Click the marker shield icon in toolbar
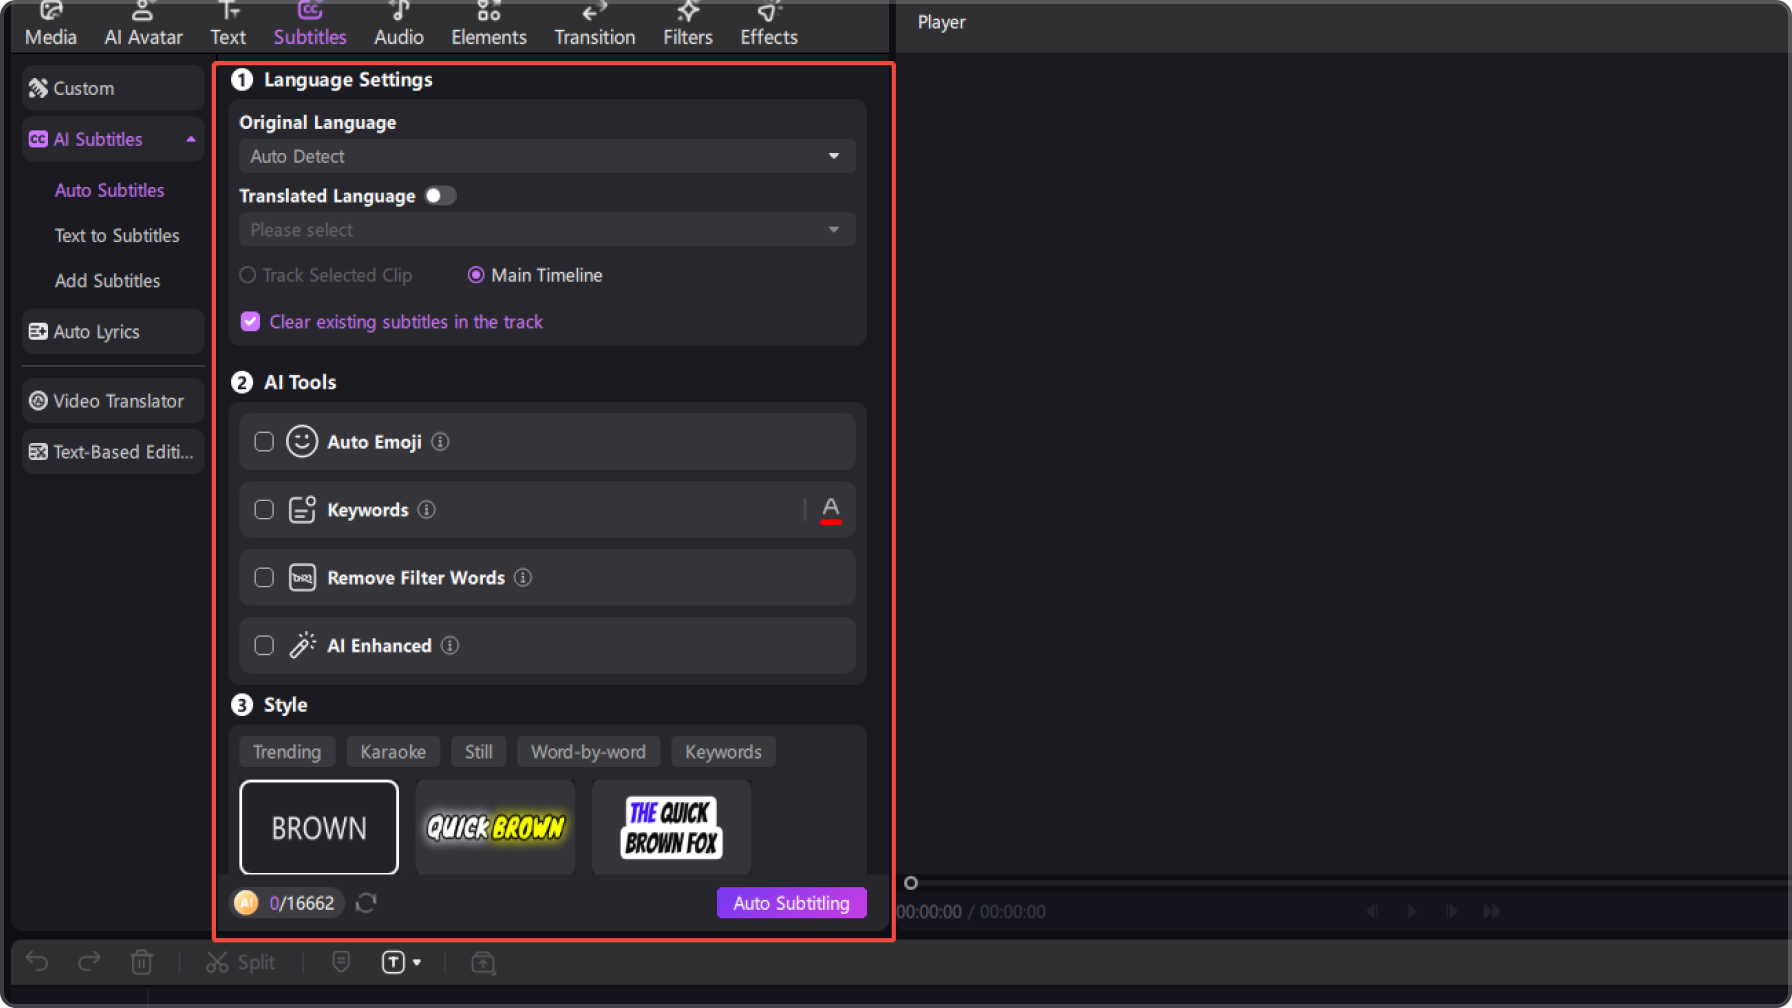Viewport: 1792px width, 1008px height. 341,962
